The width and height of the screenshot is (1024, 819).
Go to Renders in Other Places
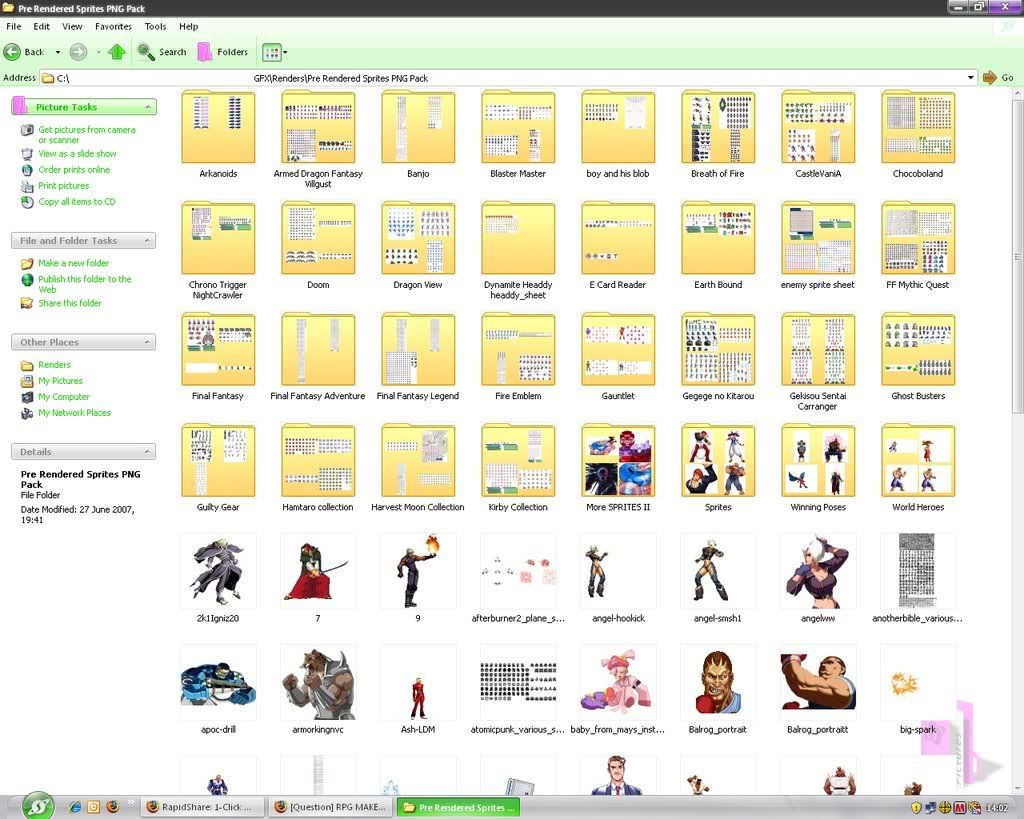pos(54,364)
